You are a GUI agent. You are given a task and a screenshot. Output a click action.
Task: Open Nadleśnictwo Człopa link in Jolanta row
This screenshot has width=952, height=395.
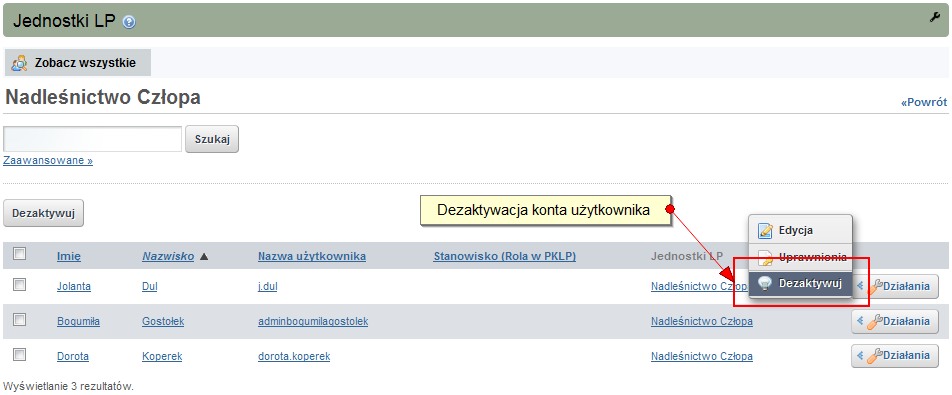(699, 286)
